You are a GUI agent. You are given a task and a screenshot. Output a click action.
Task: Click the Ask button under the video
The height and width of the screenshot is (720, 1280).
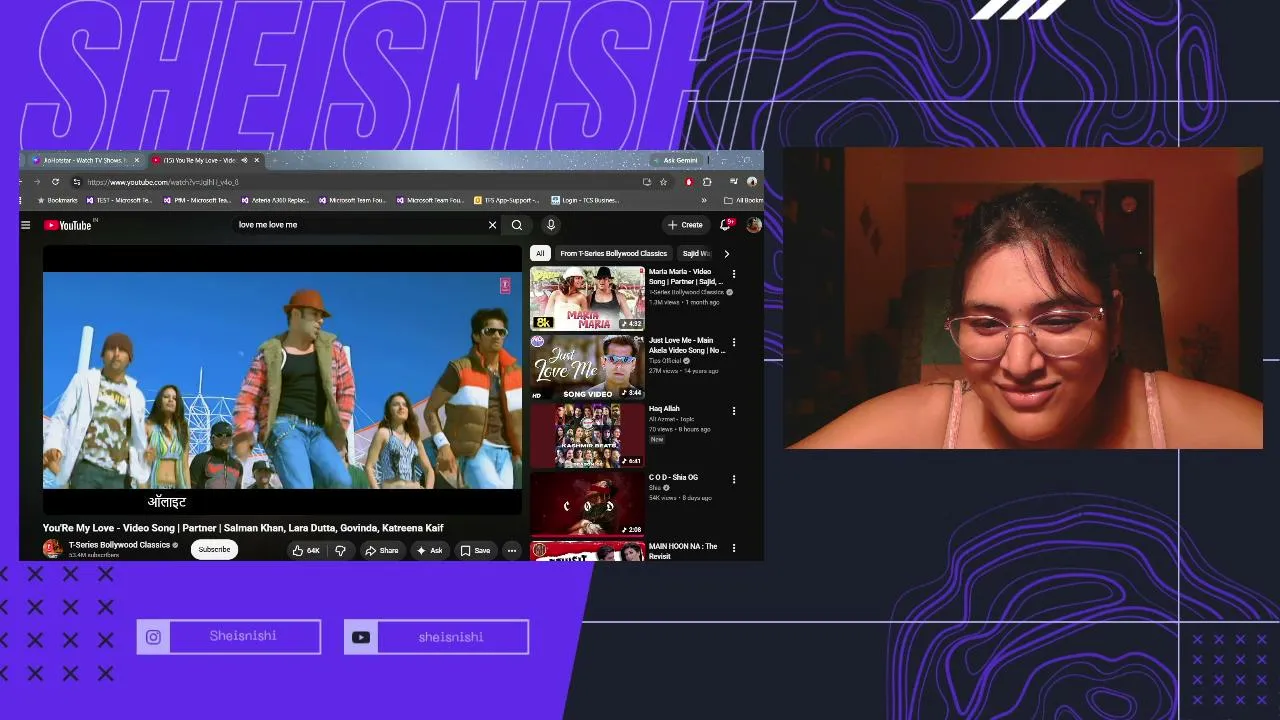point(430,550)
